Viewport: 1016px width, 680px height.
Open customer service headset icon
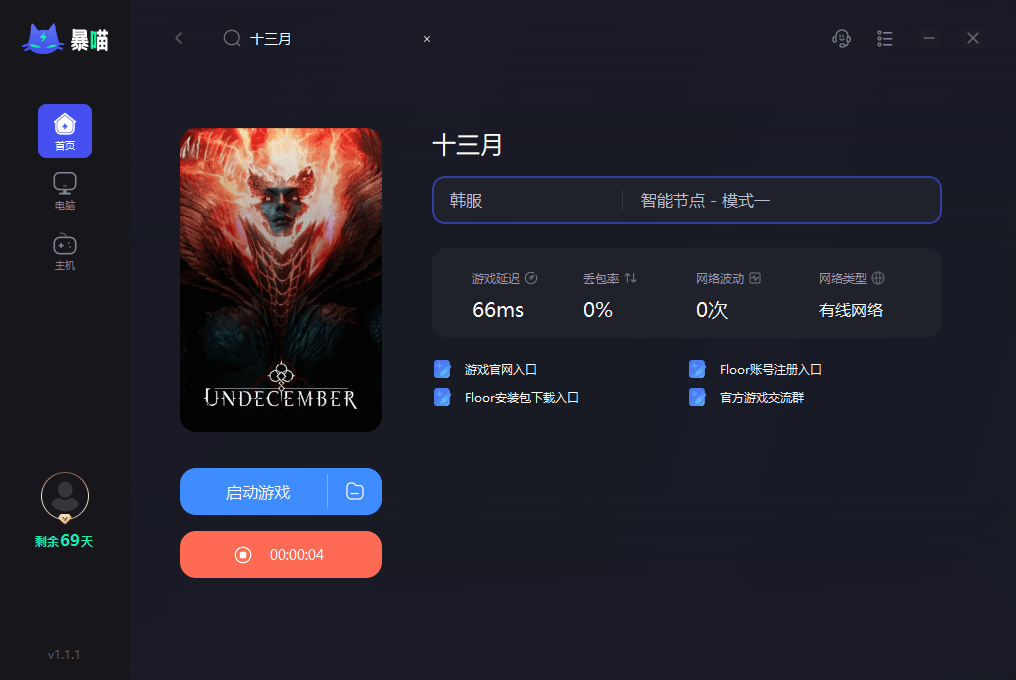pos(841,38)
